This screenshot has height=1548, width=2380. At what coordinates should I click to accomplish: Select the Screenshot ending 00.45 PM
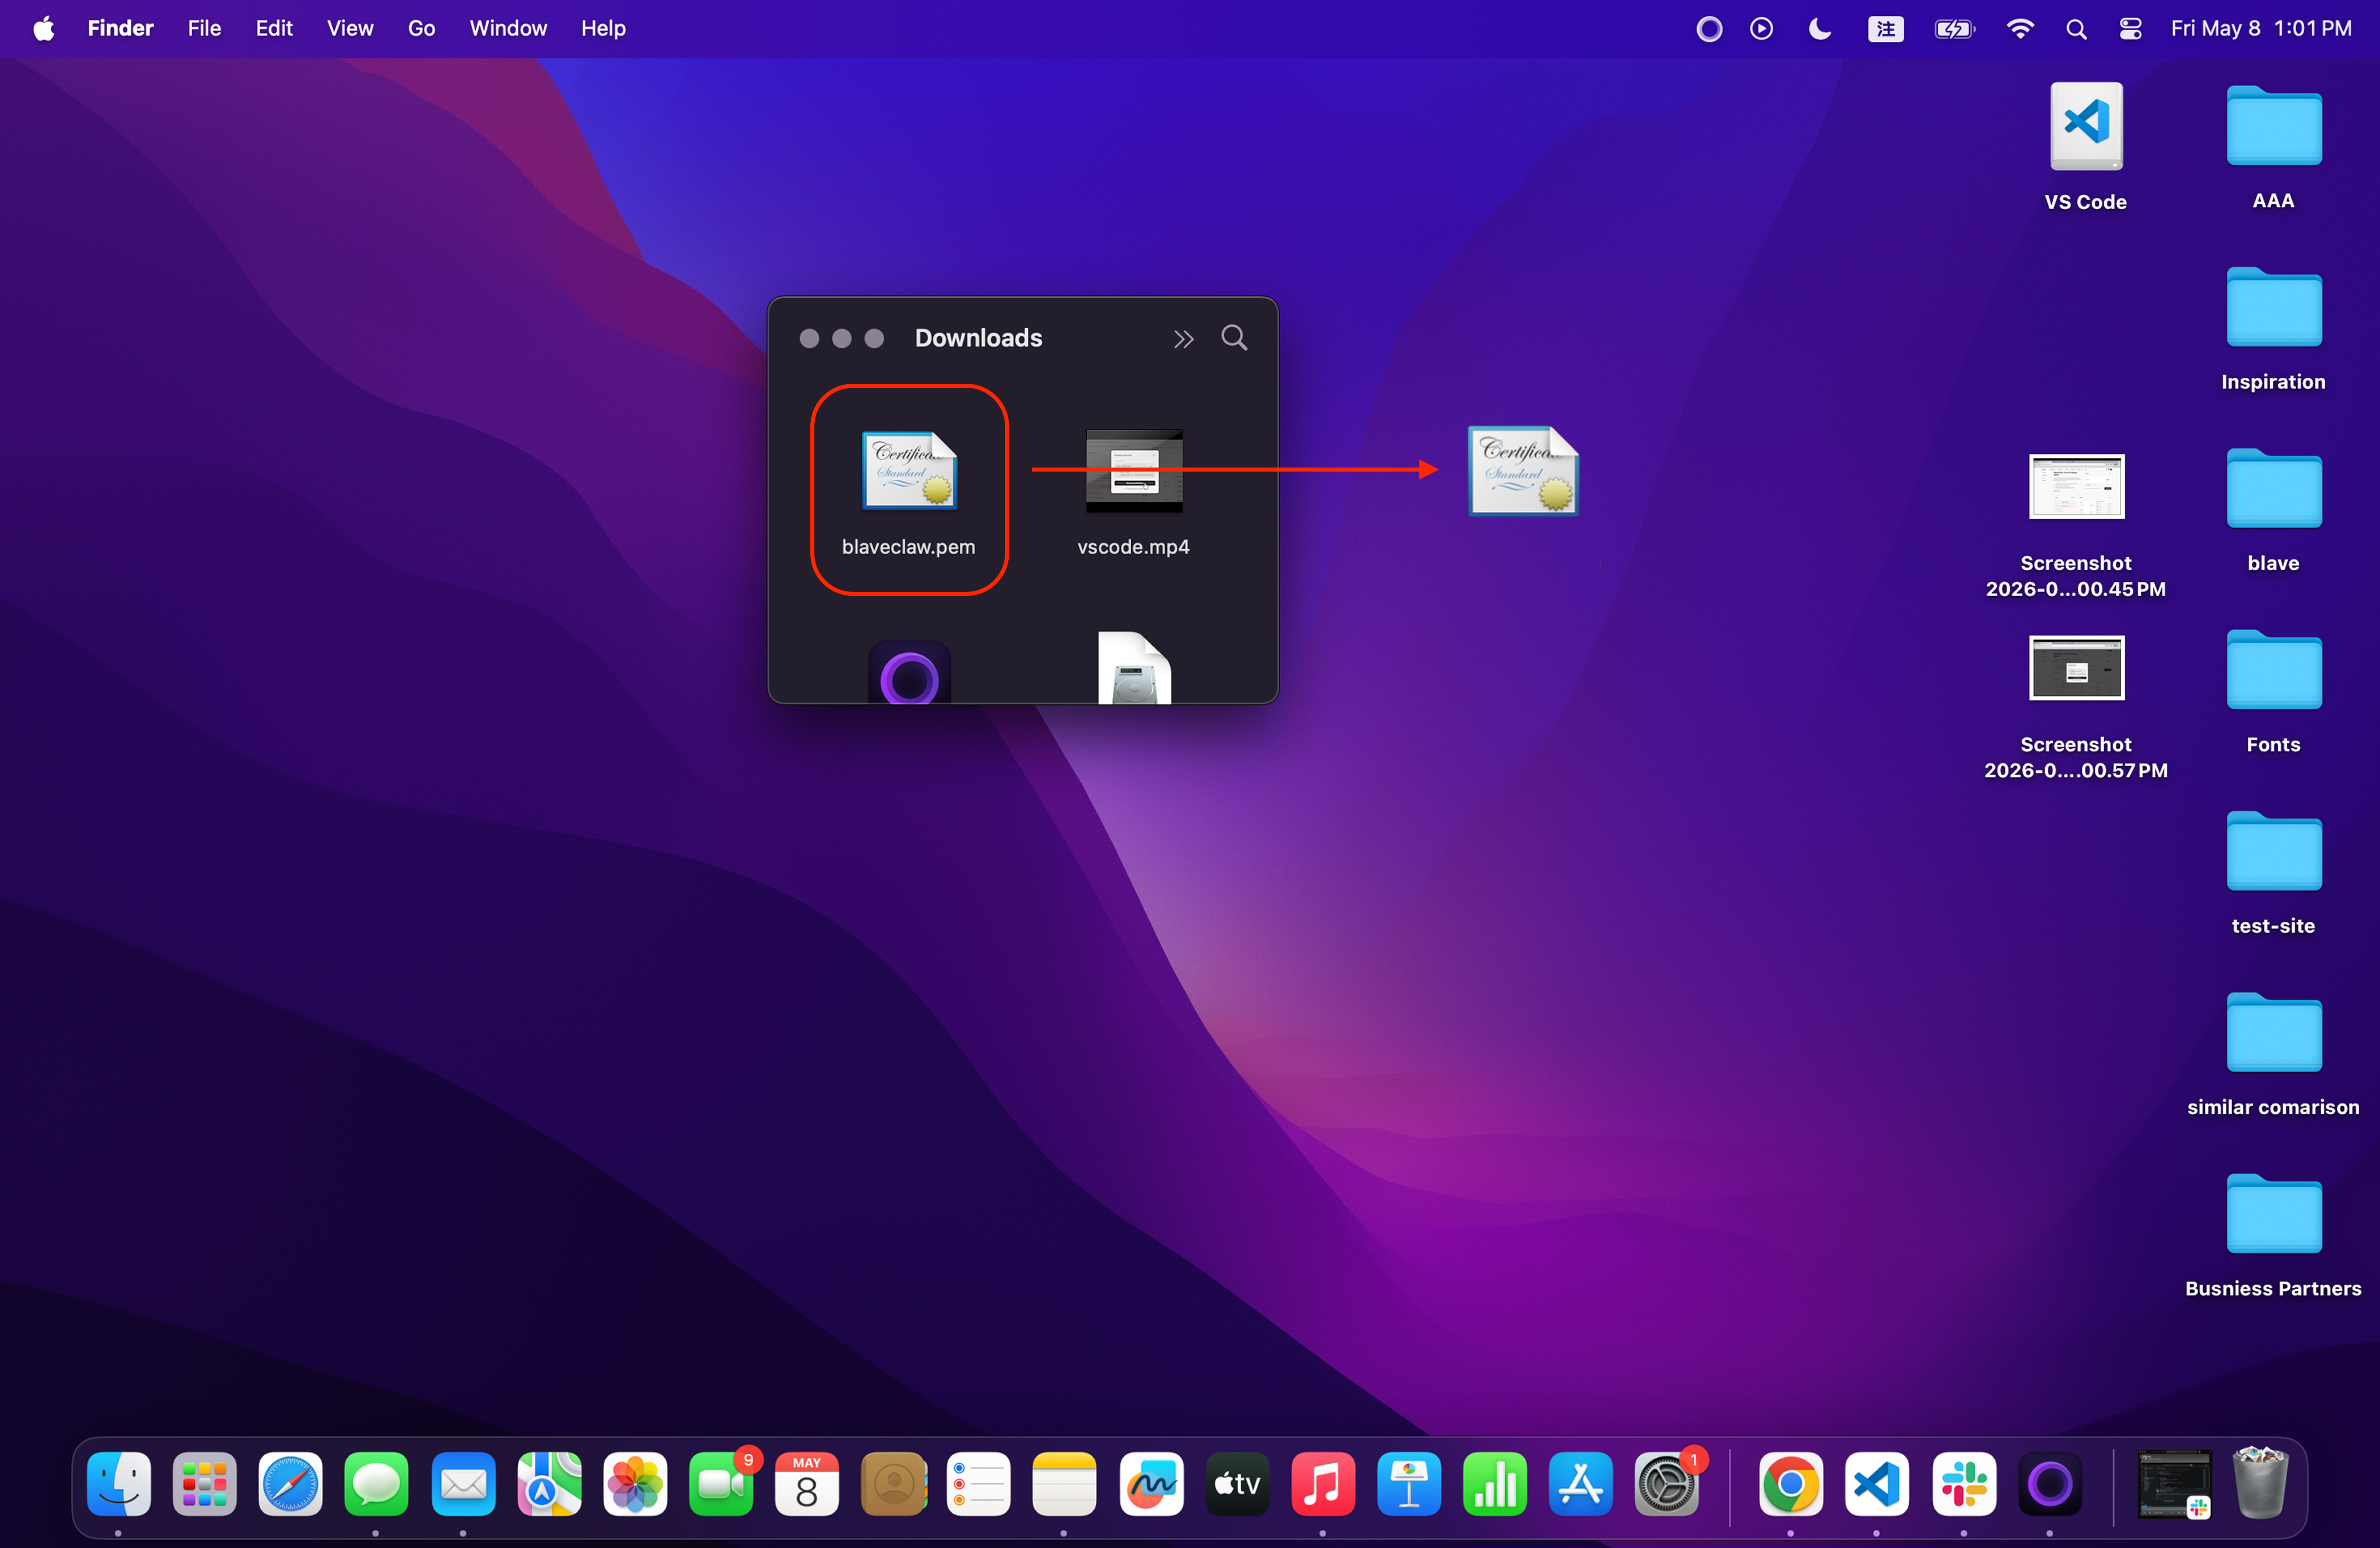(x=2076, y=487)
